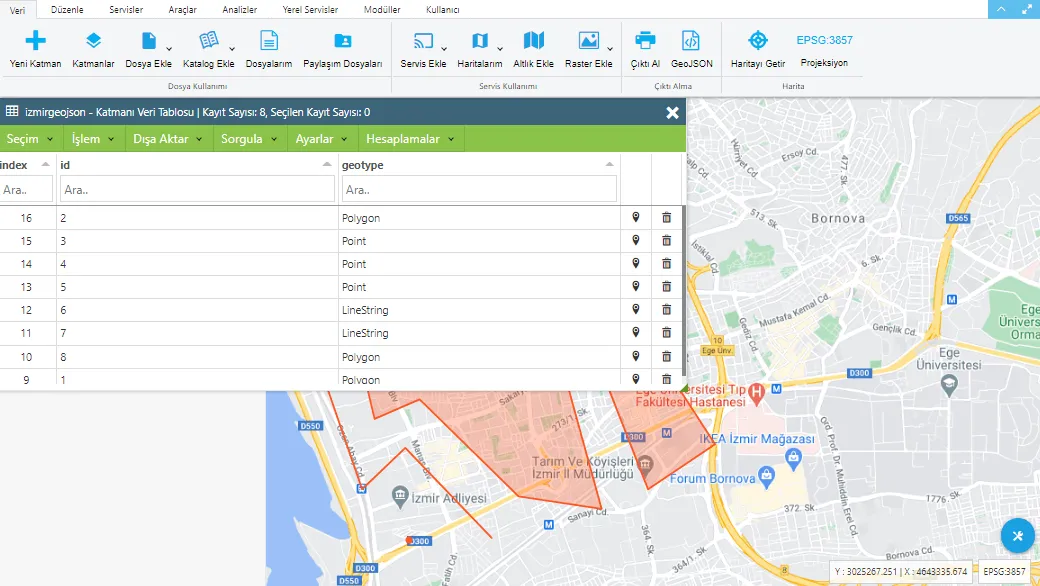Viewport: 1040px width, 586px height.
Task: Switch to the Analizler tab
Action: click(x=239, y=10)
